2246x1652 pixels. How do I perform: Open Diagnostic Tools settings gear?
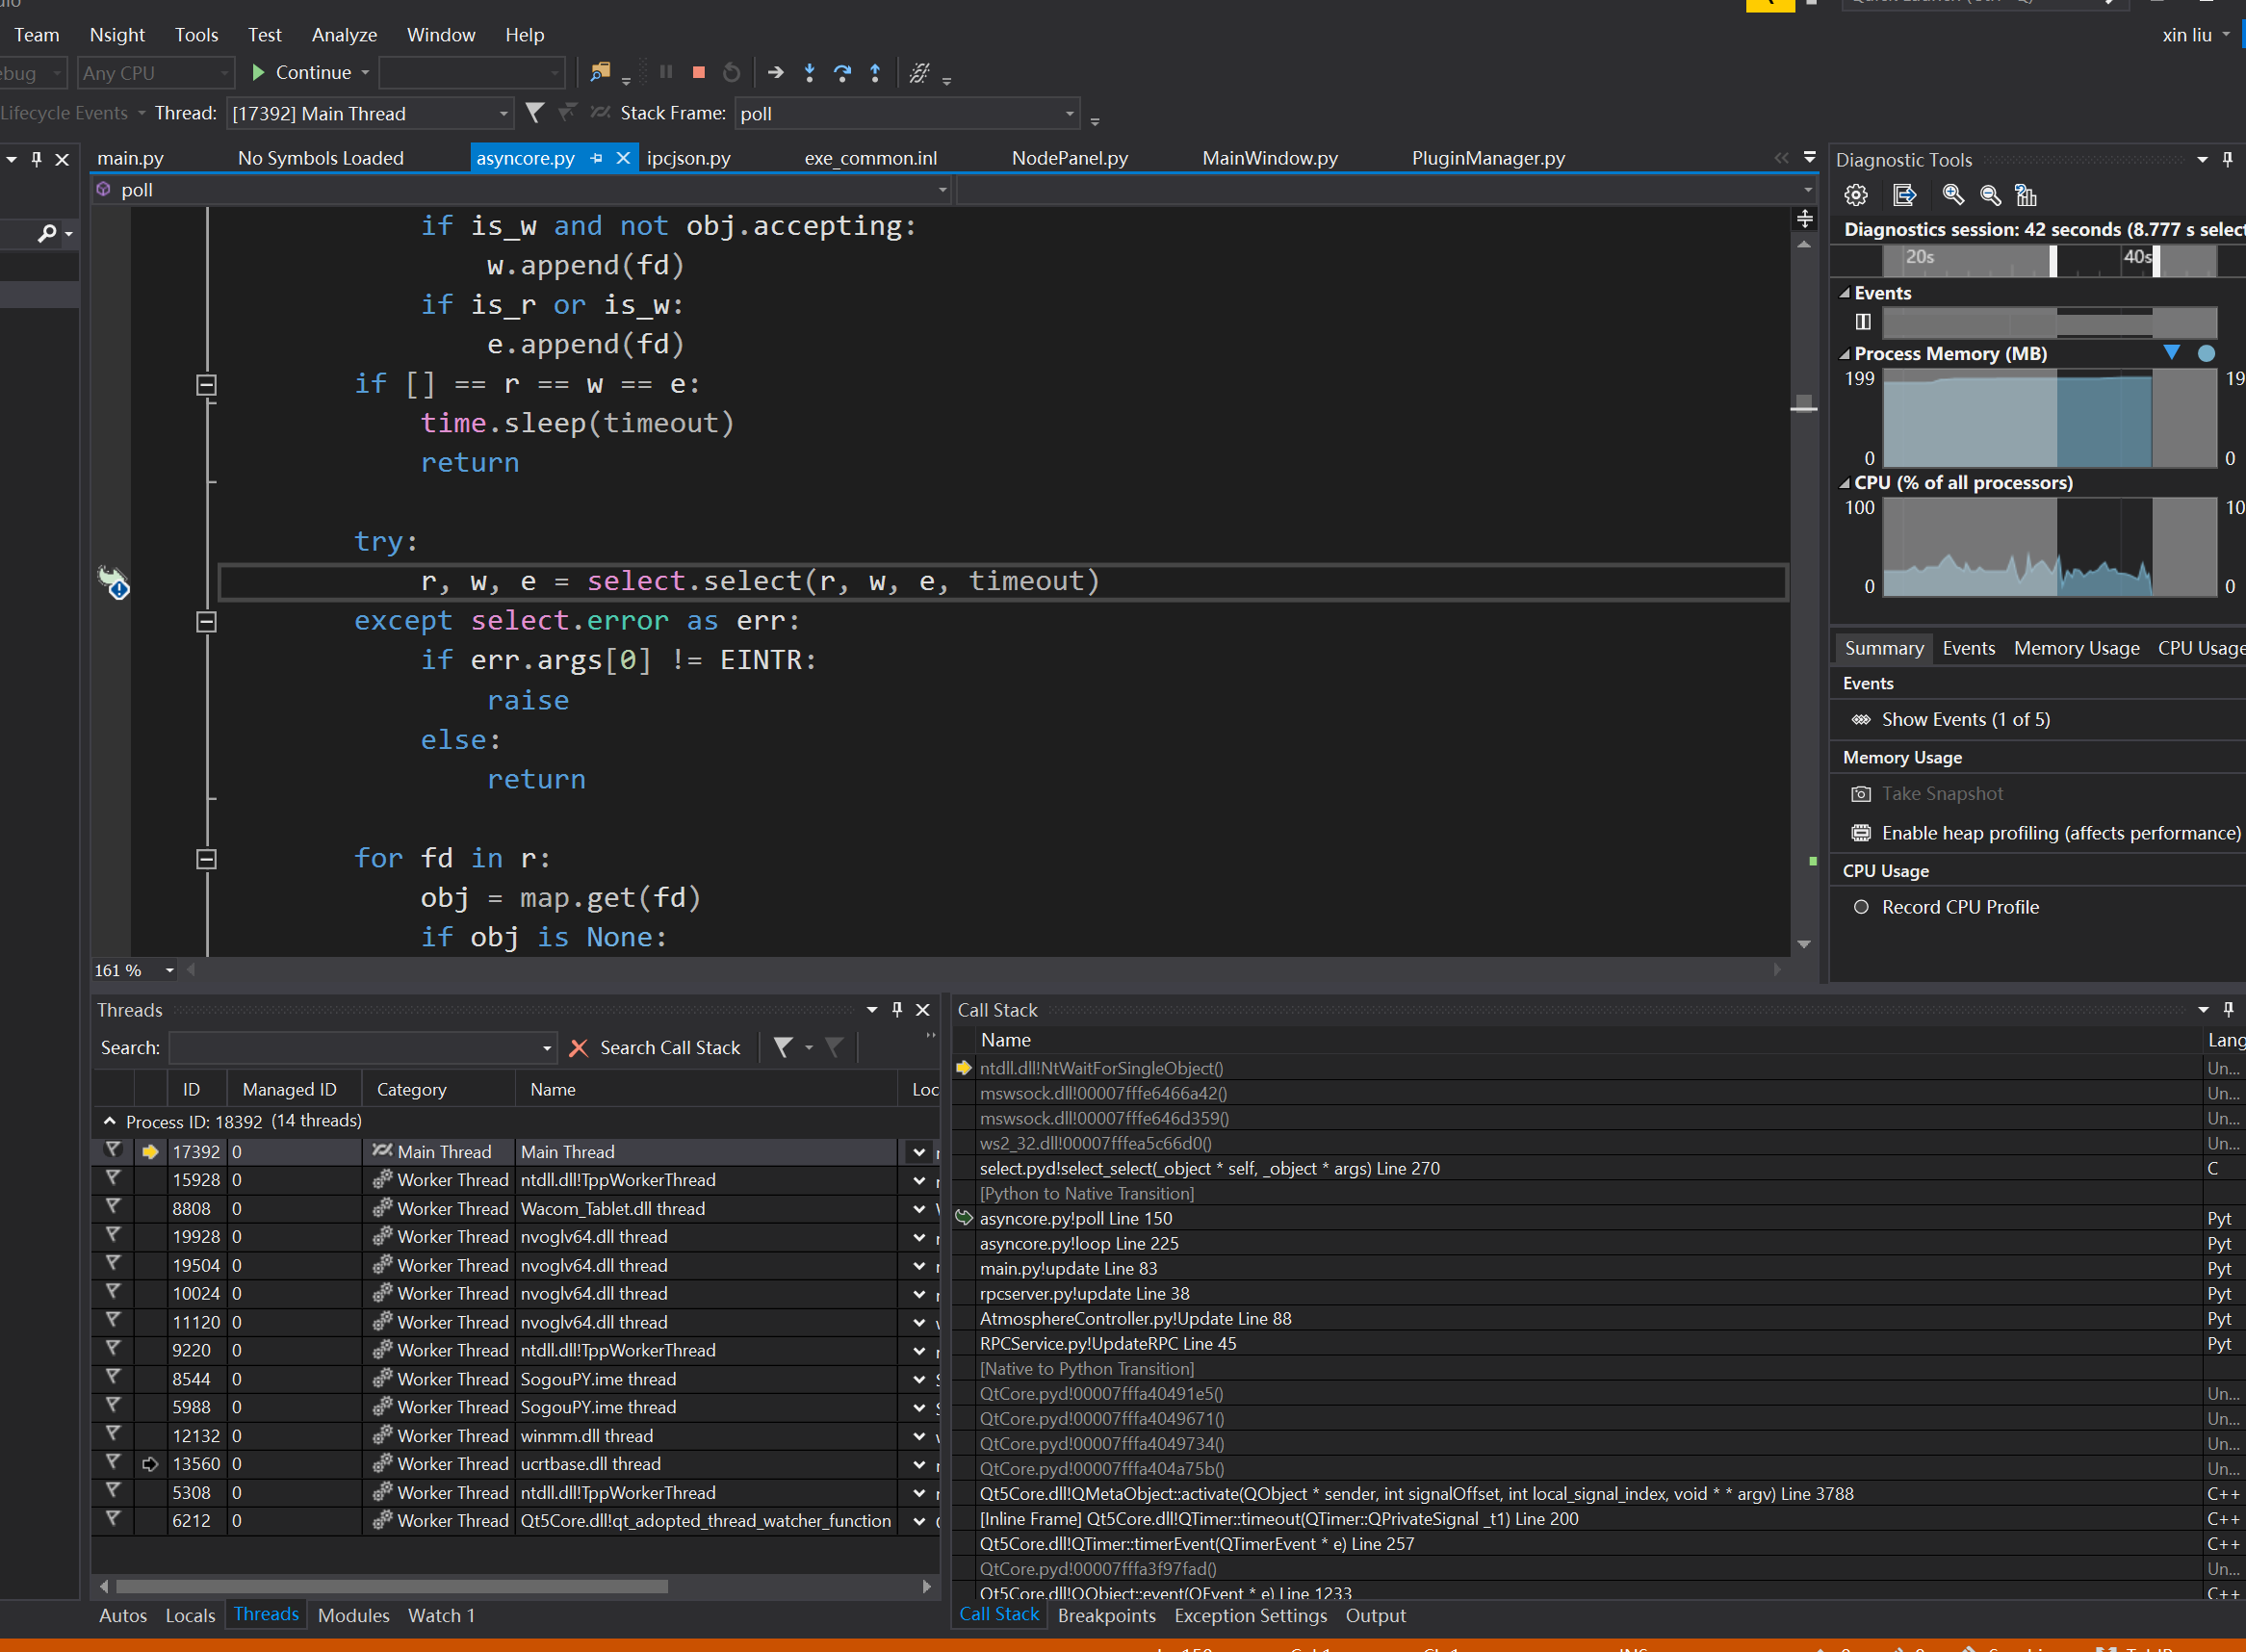coord(1856,195)
